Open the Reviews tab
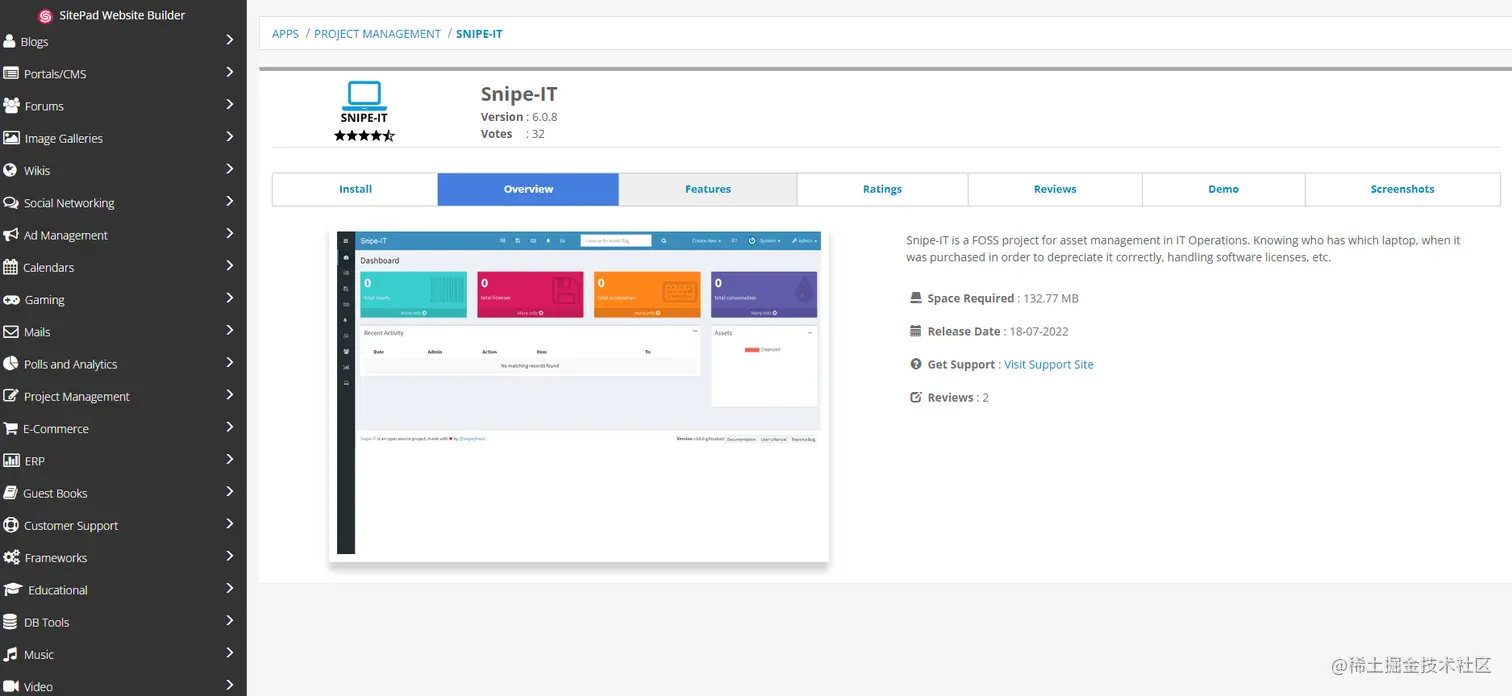The width and height of the screenshot is (1512, 696). [x=1055, y=189]
